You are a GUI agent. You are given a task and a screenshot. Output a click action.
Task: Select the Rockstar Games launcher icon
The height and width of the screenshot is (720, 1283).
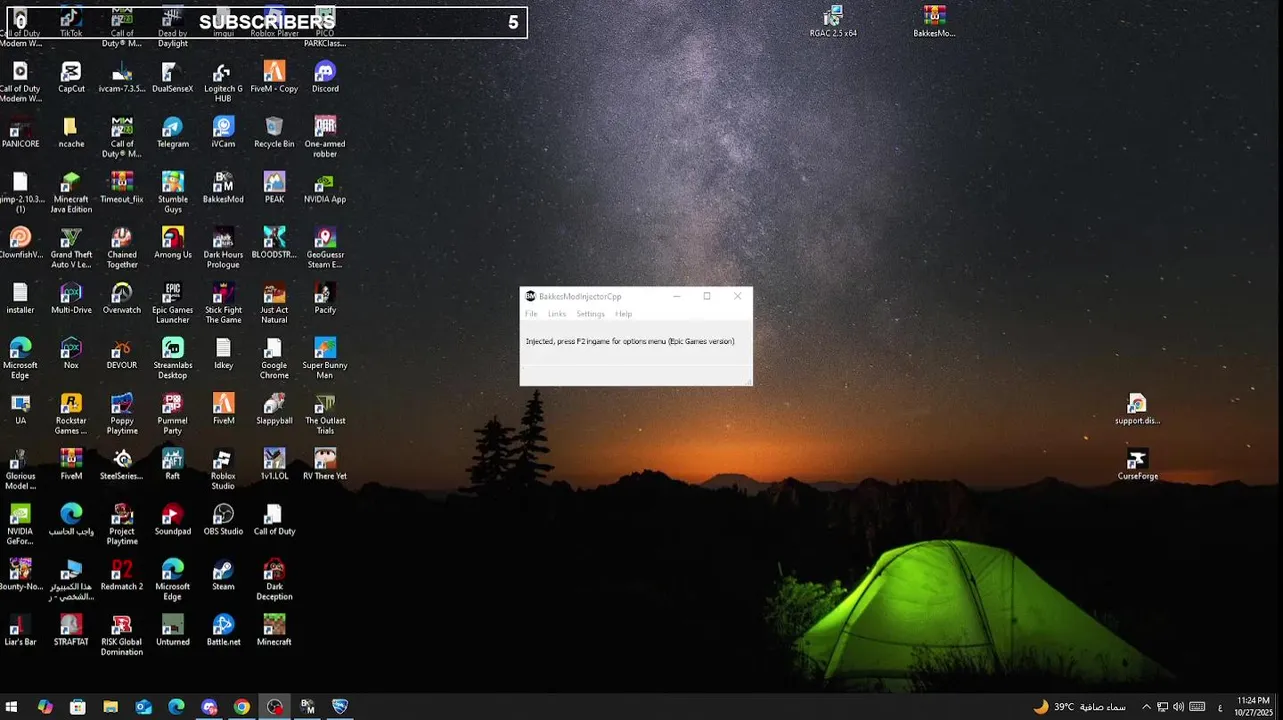click(71, 414)
